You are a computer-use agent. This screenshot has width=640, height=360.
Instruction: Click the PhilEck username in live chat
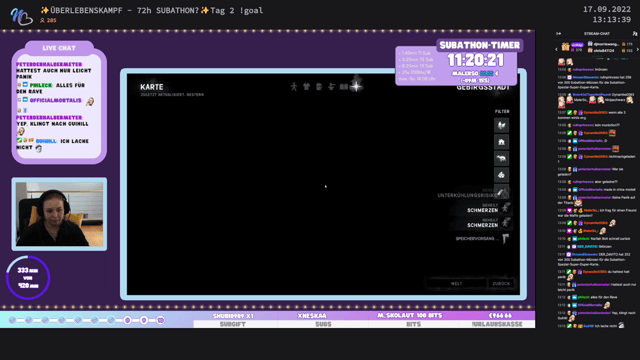click(x=41, y=85)
